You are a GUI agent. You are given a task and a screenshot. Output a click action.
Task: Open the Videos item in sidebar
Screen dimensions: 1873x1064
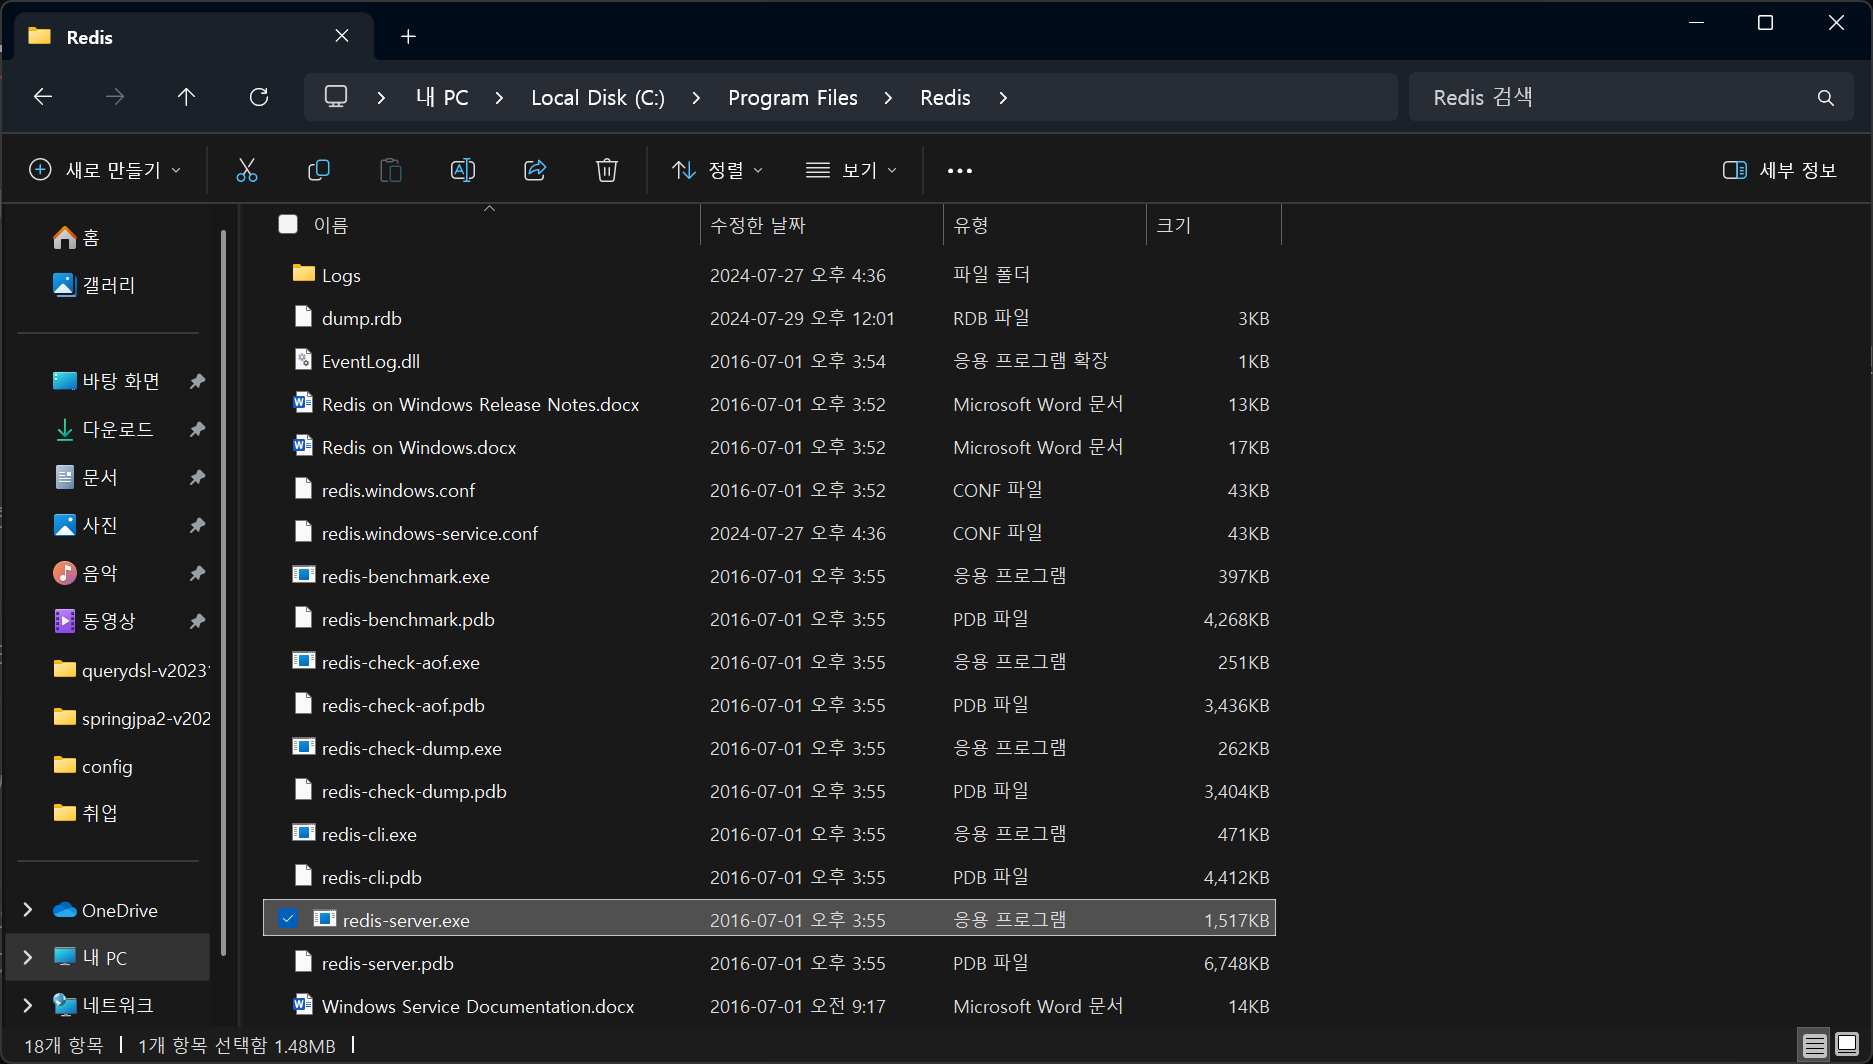point(94,621)
